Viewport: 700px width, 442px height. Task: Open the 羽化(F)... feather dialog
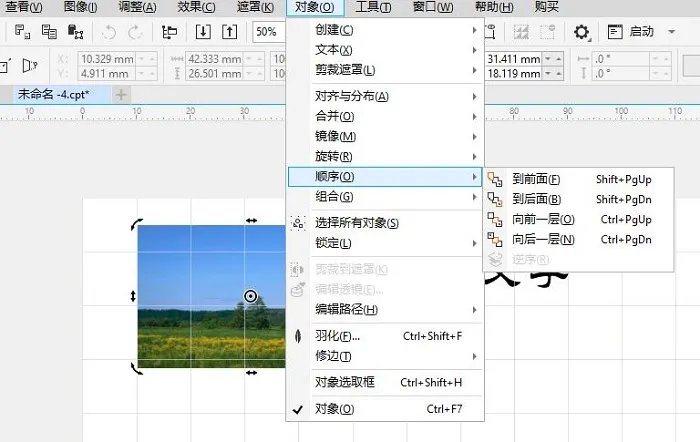click(x=385, y=336)
